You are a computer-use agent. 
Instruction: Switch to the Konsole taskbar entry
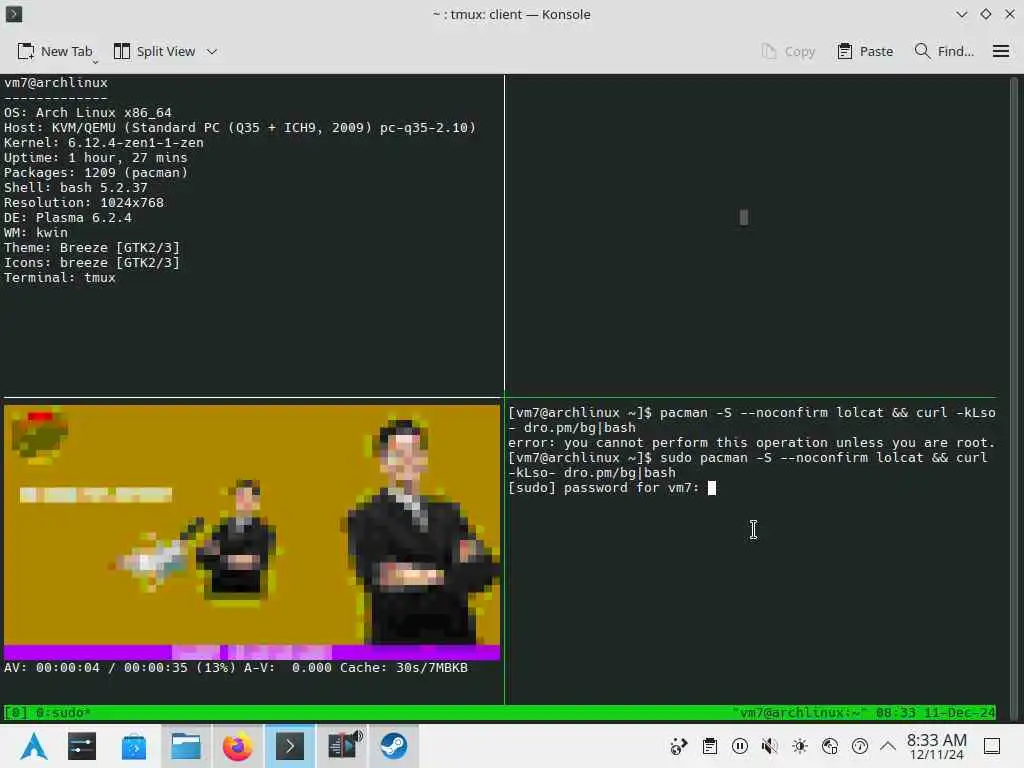pos(289,746)
